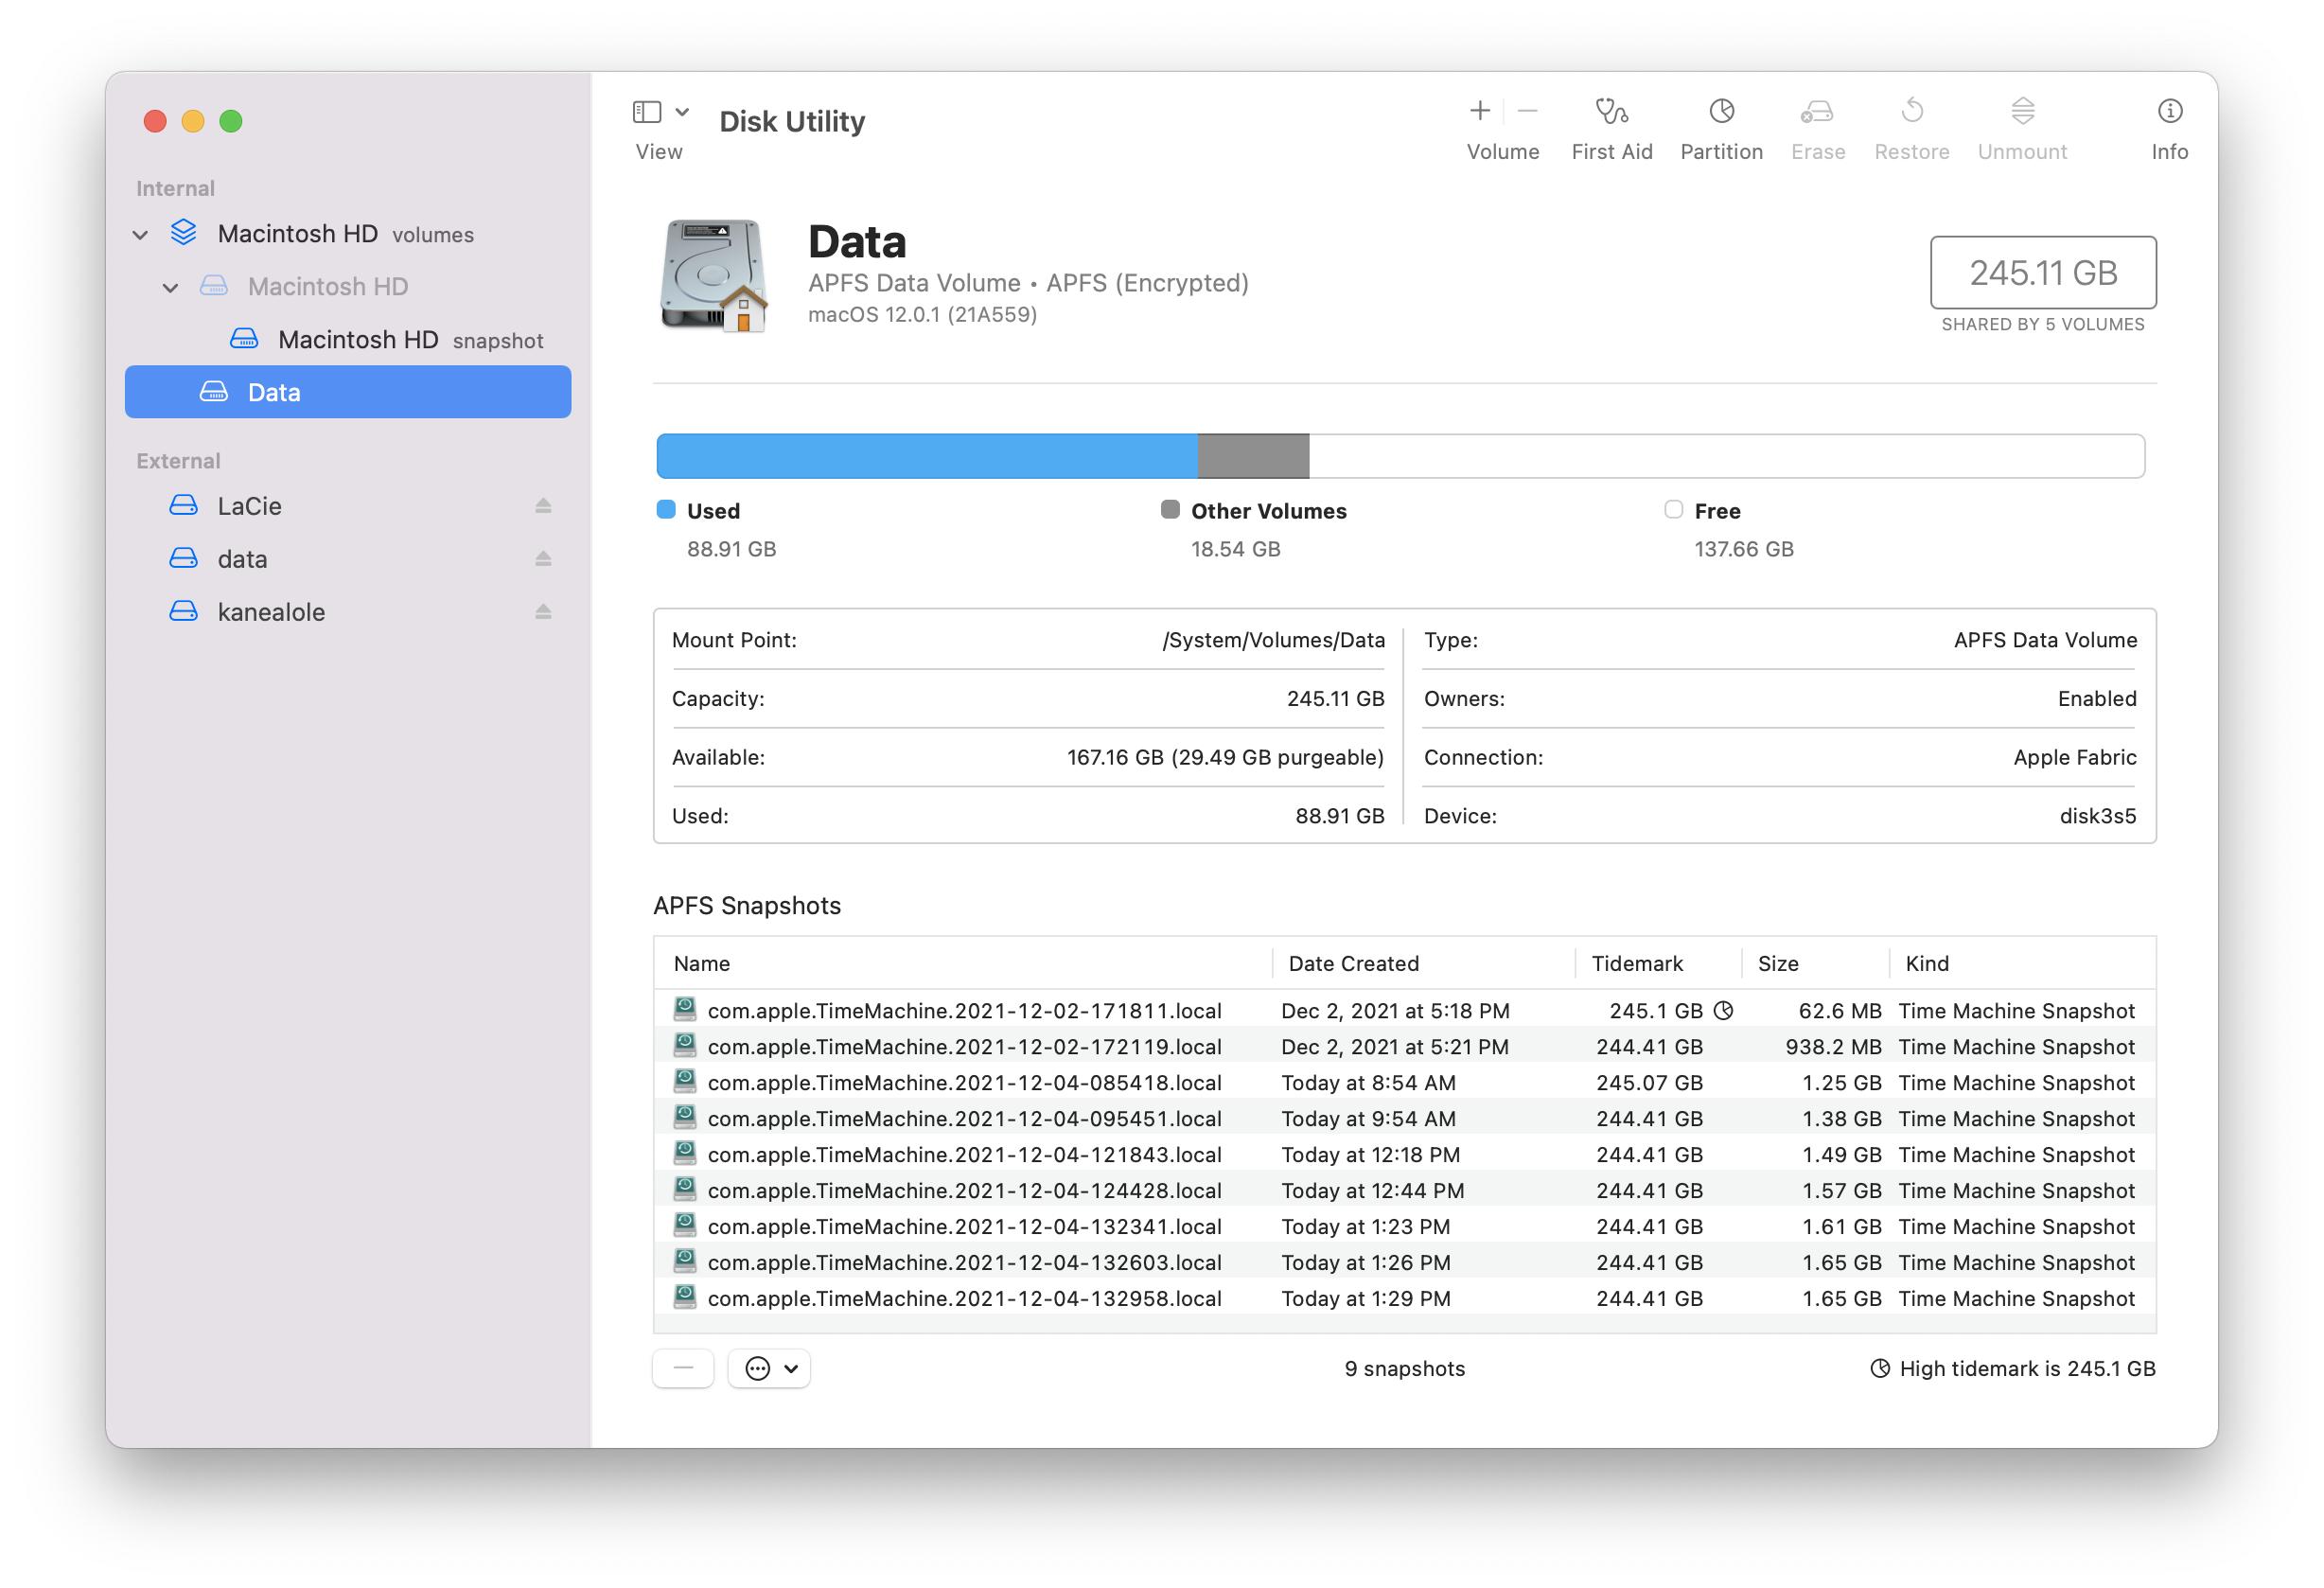Select the external data drive
Viewport: 2324px width, 1588px height.
(348, 559)
